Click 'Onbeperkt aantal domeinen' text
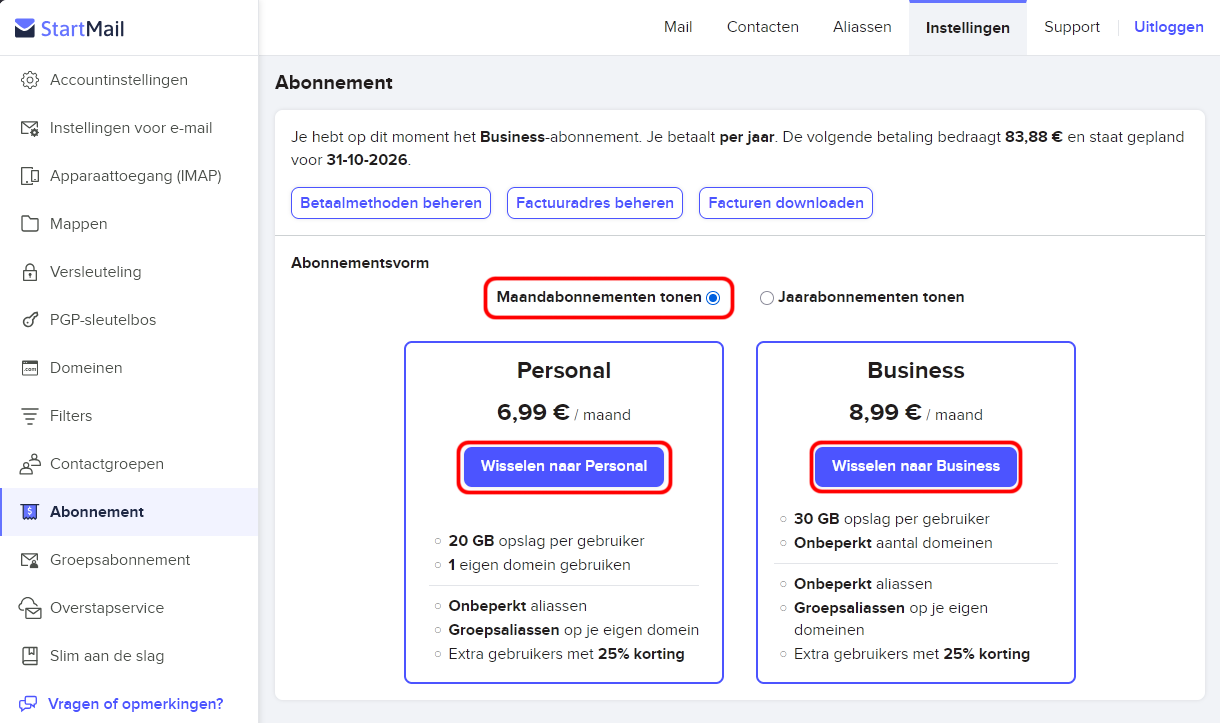Image resolution: width=1220 pixels, height=723 pixels. pyautogui.click(x=893, y=543)
